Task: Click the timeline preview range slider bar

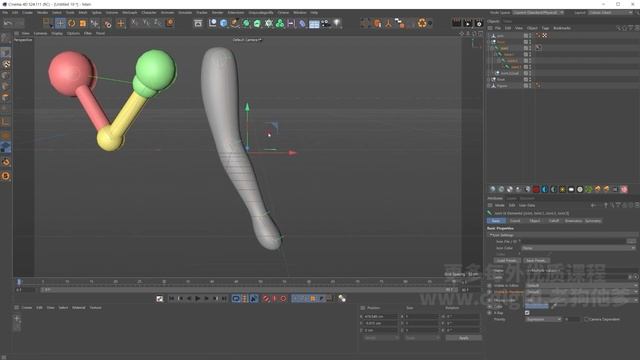Action: pyautogui.click(x=248, y=290)
